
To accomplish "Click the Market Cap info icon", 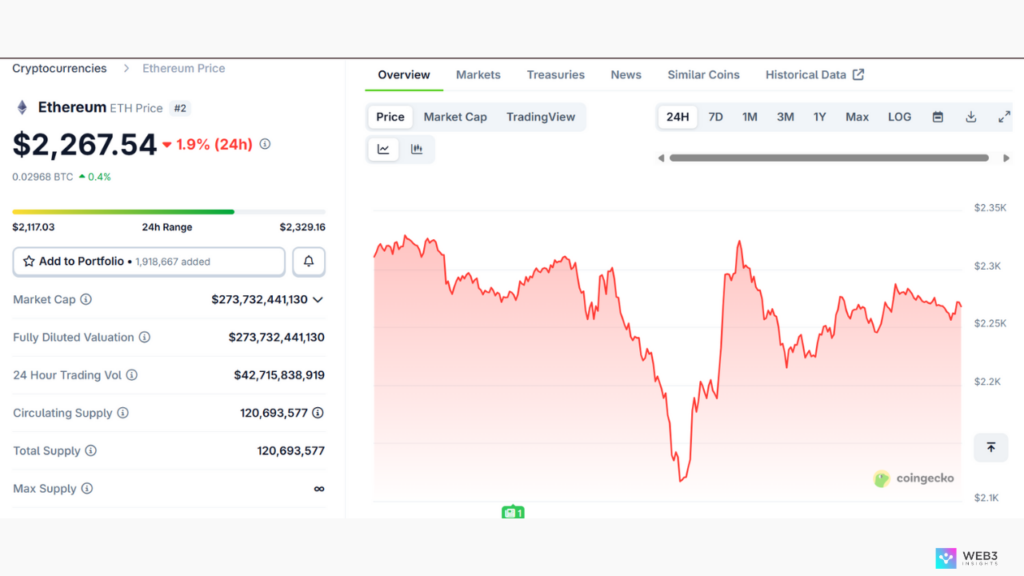I will point(86,299).
